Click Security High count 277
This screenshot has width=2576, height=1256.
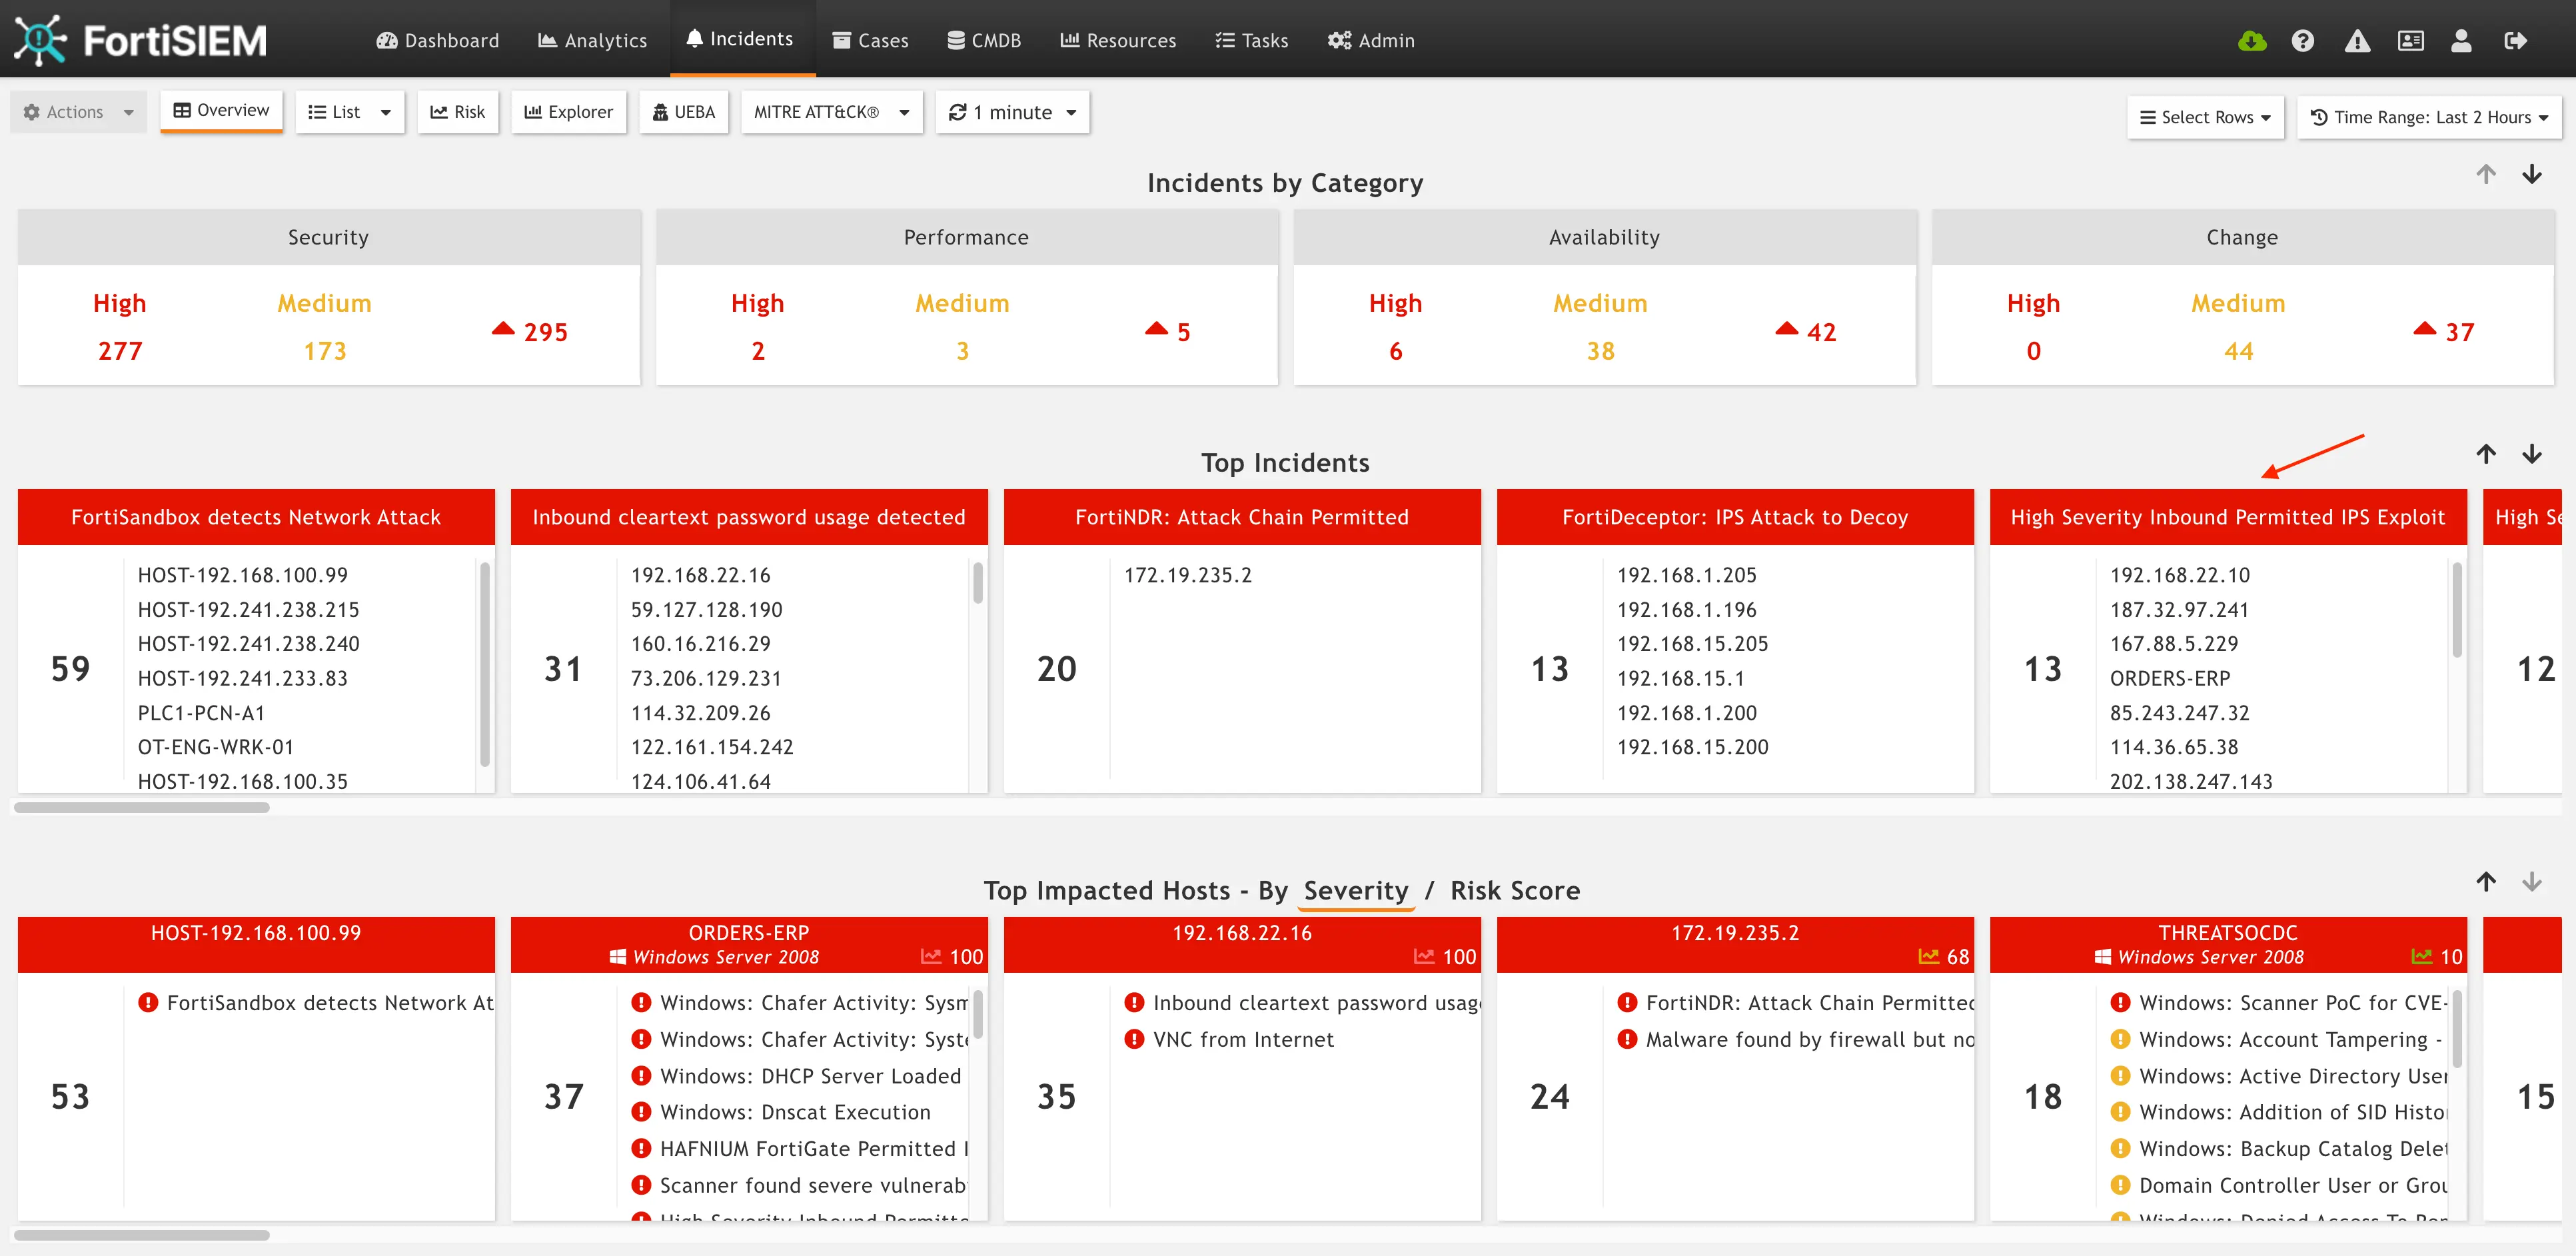[x=120, y=351]
